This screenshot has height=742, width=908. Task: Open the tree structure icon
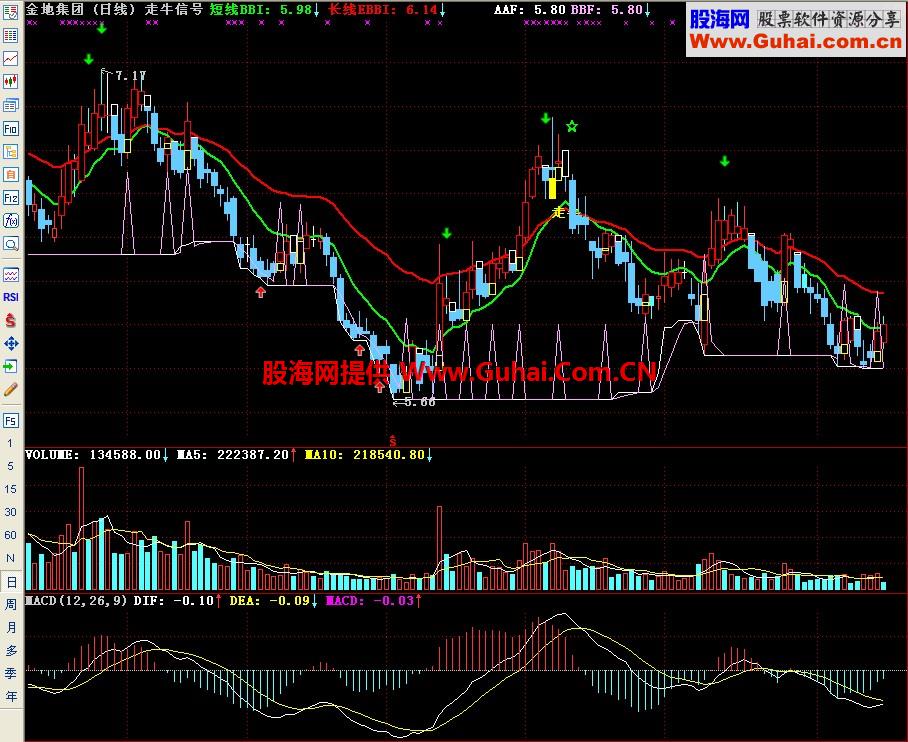(x=10, y=151)
